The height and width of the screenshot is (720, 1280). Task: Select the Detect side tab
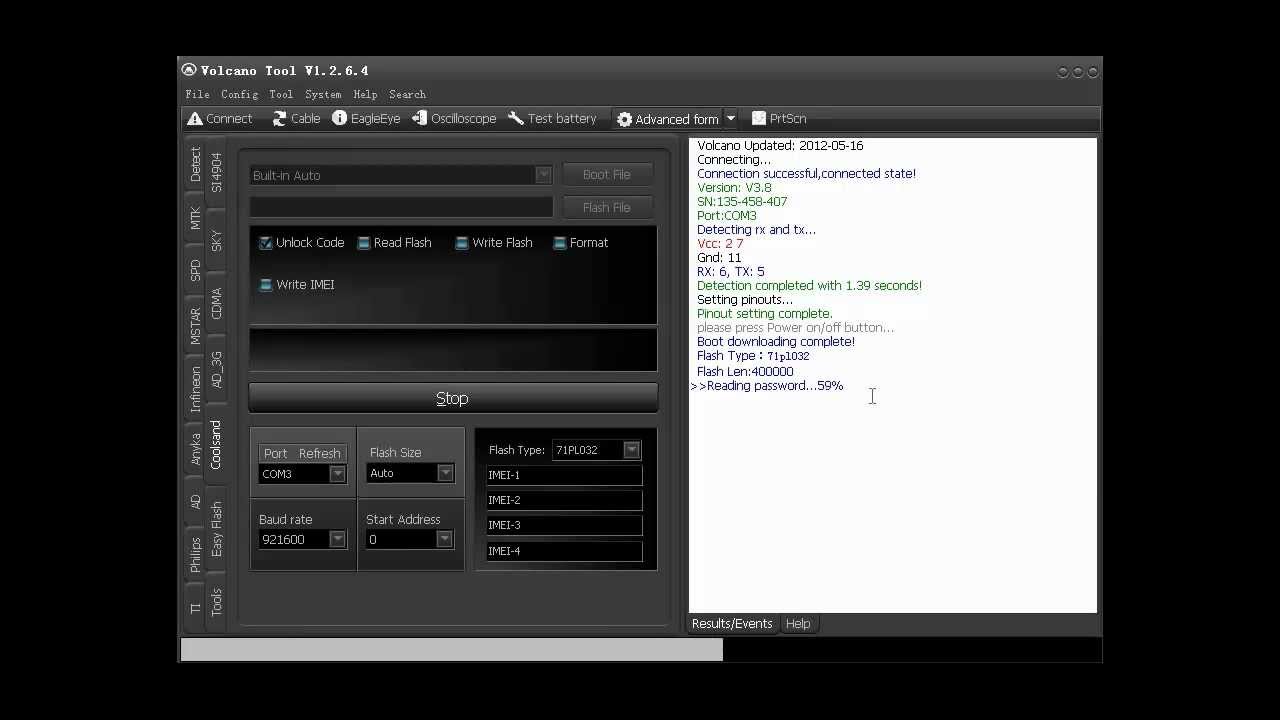(195, 165)
